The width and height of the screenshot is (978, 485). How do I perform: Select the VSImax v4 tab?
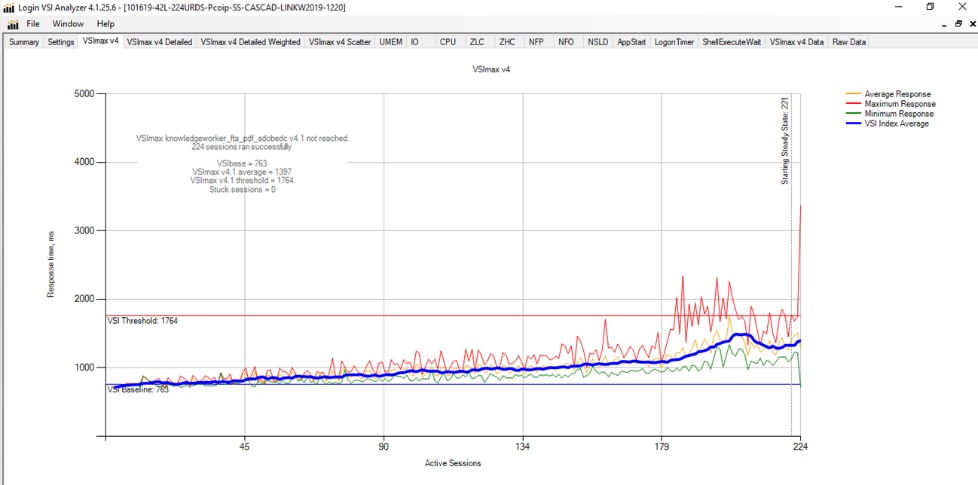pyautogui.click(x=100, y=42)
